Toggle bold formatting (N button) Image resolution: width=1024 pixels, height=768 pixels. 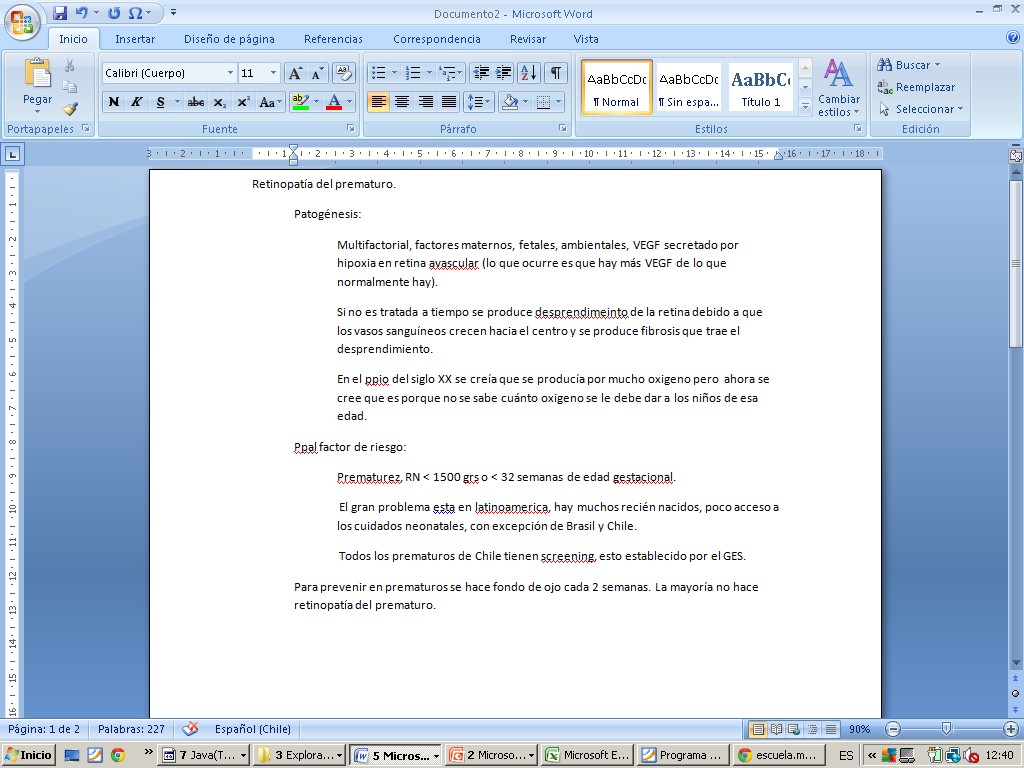pos(114,102)
